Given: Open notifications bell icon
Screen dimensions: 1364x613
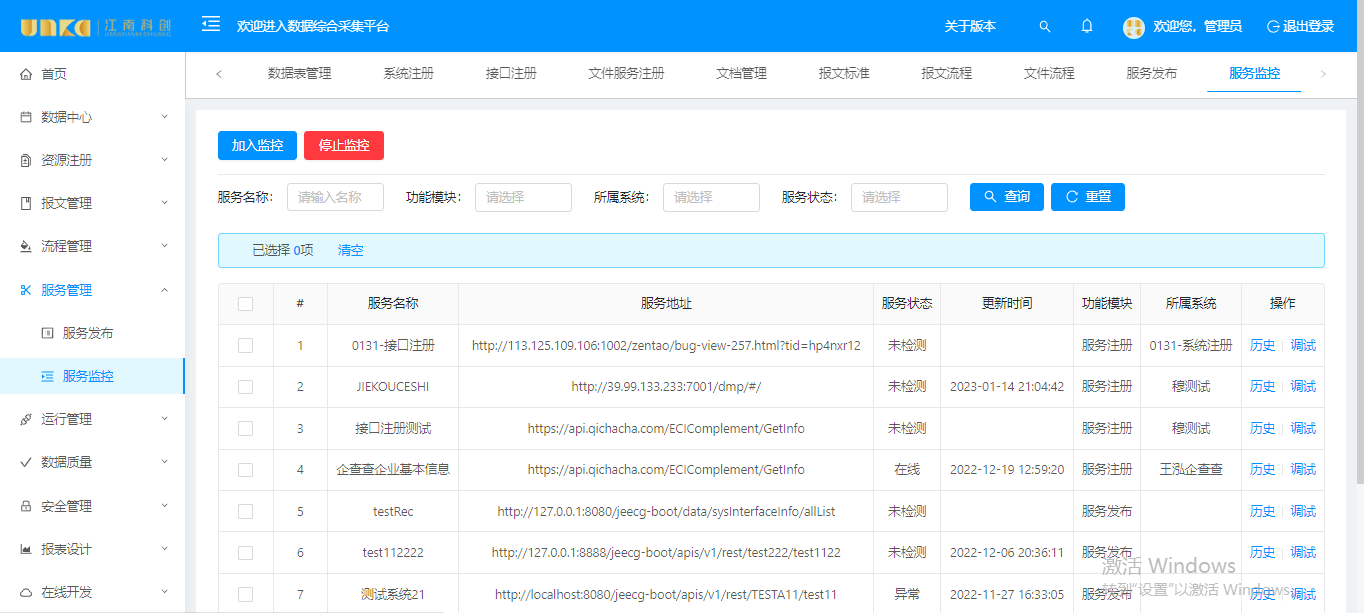Looking at the screenshot, I should click(x=1087, y=27).
